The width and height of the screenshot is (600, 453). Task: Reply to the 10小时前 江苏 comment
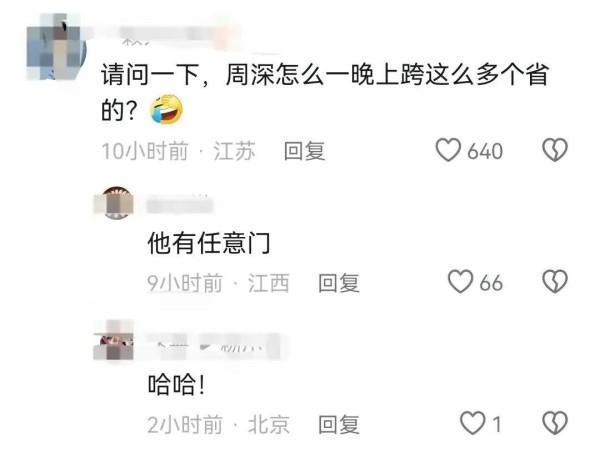click(x=305, y=151)
